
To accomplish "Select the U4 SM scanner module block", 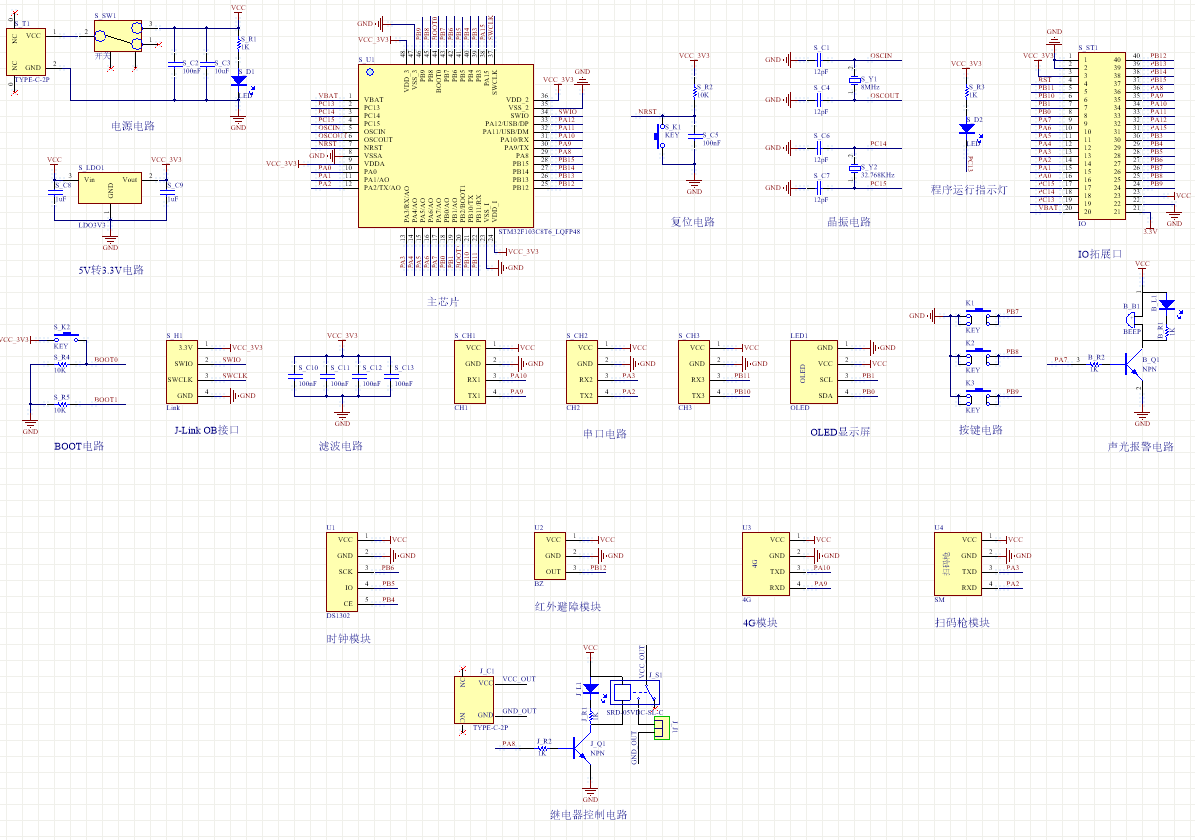I will (x=957, y=564).
